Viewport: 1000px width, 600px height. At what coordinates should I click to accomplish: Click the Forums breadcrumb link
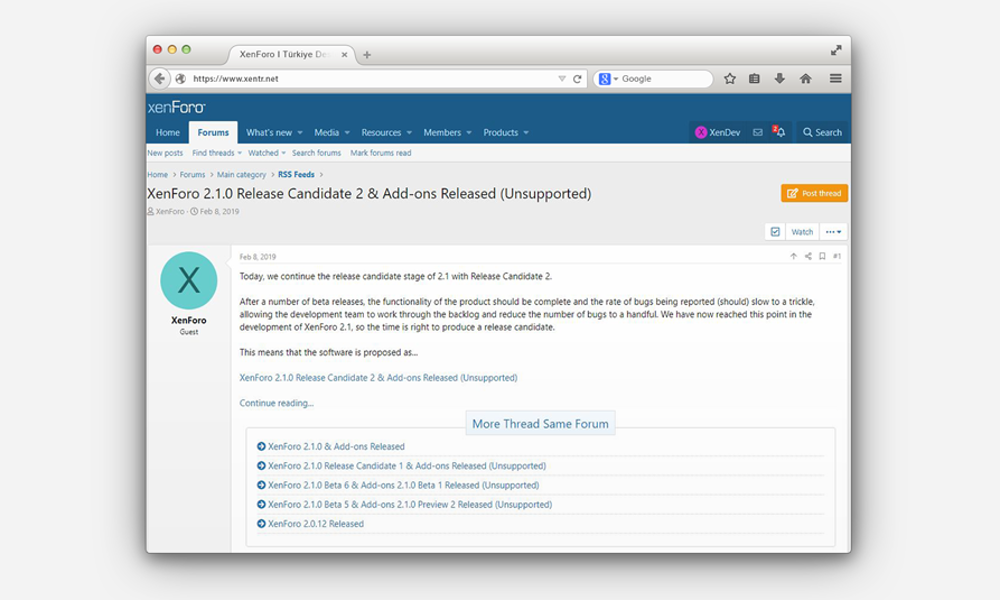(193, 175)
